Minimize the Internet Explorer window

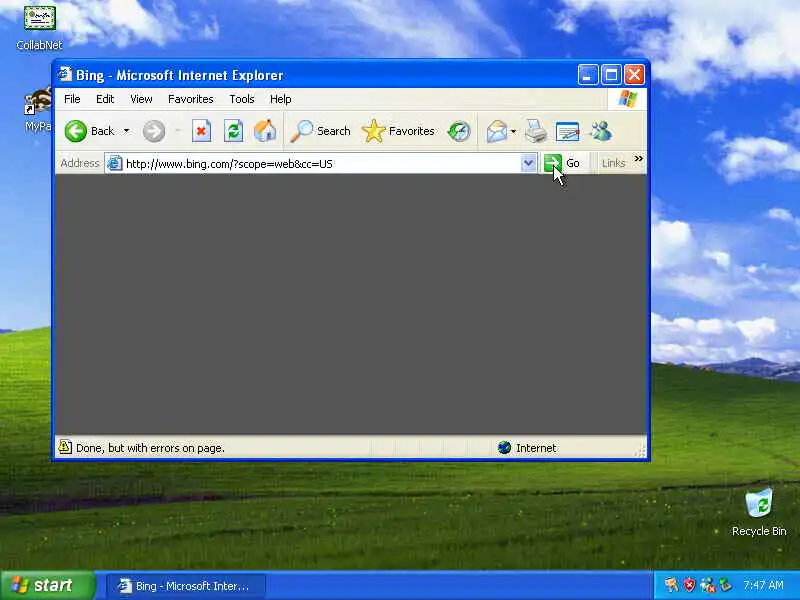pyautogui.click(x=588, y=75)
